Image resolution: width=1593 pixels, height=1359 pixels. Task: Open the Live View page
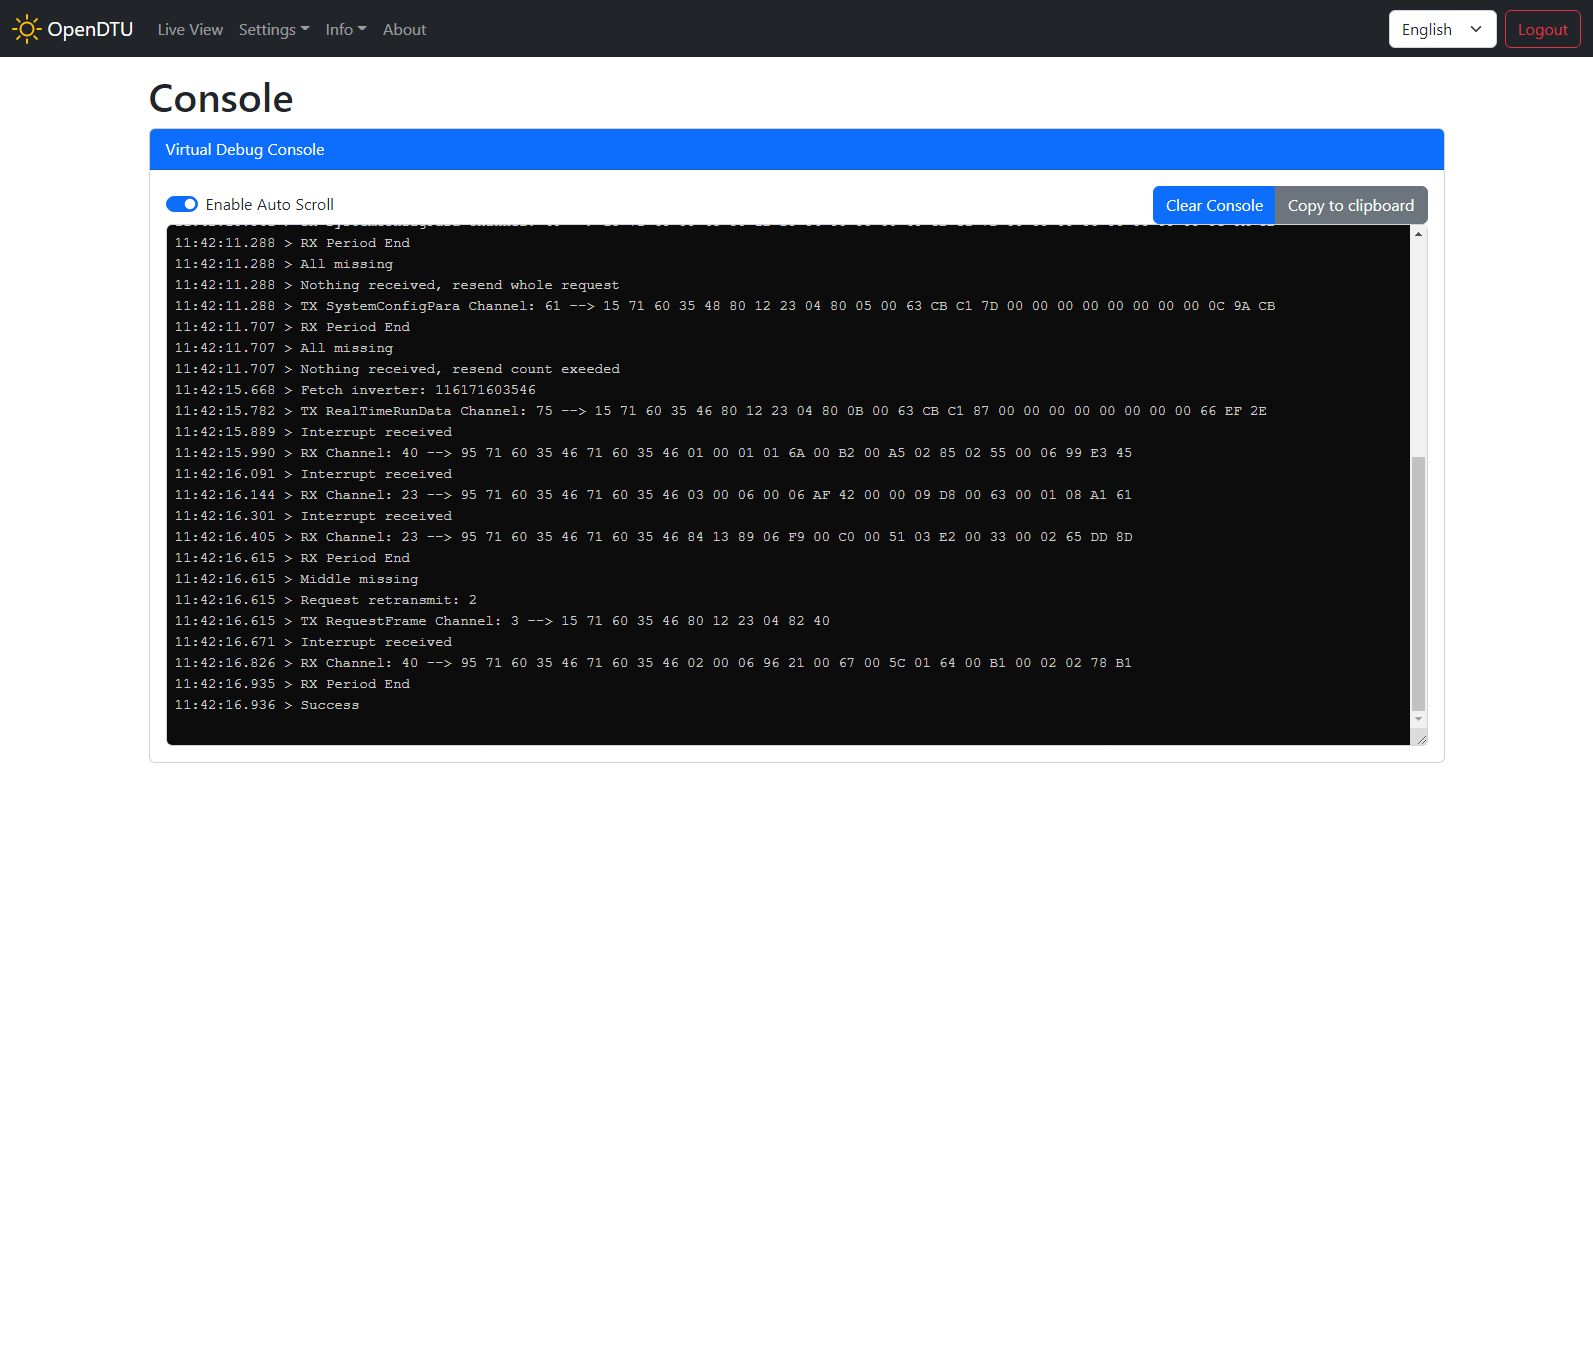tap(190, 30)
